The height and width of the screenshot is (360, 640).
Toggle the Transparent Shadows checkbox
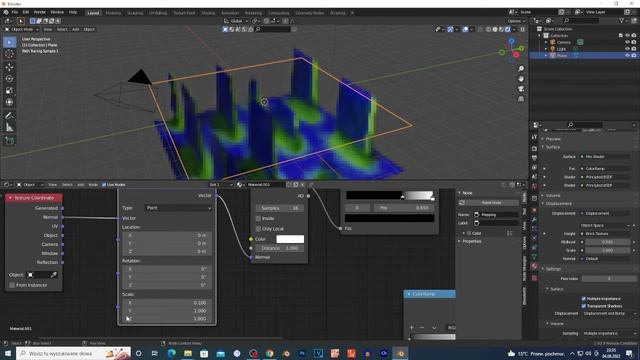point(583,306)
